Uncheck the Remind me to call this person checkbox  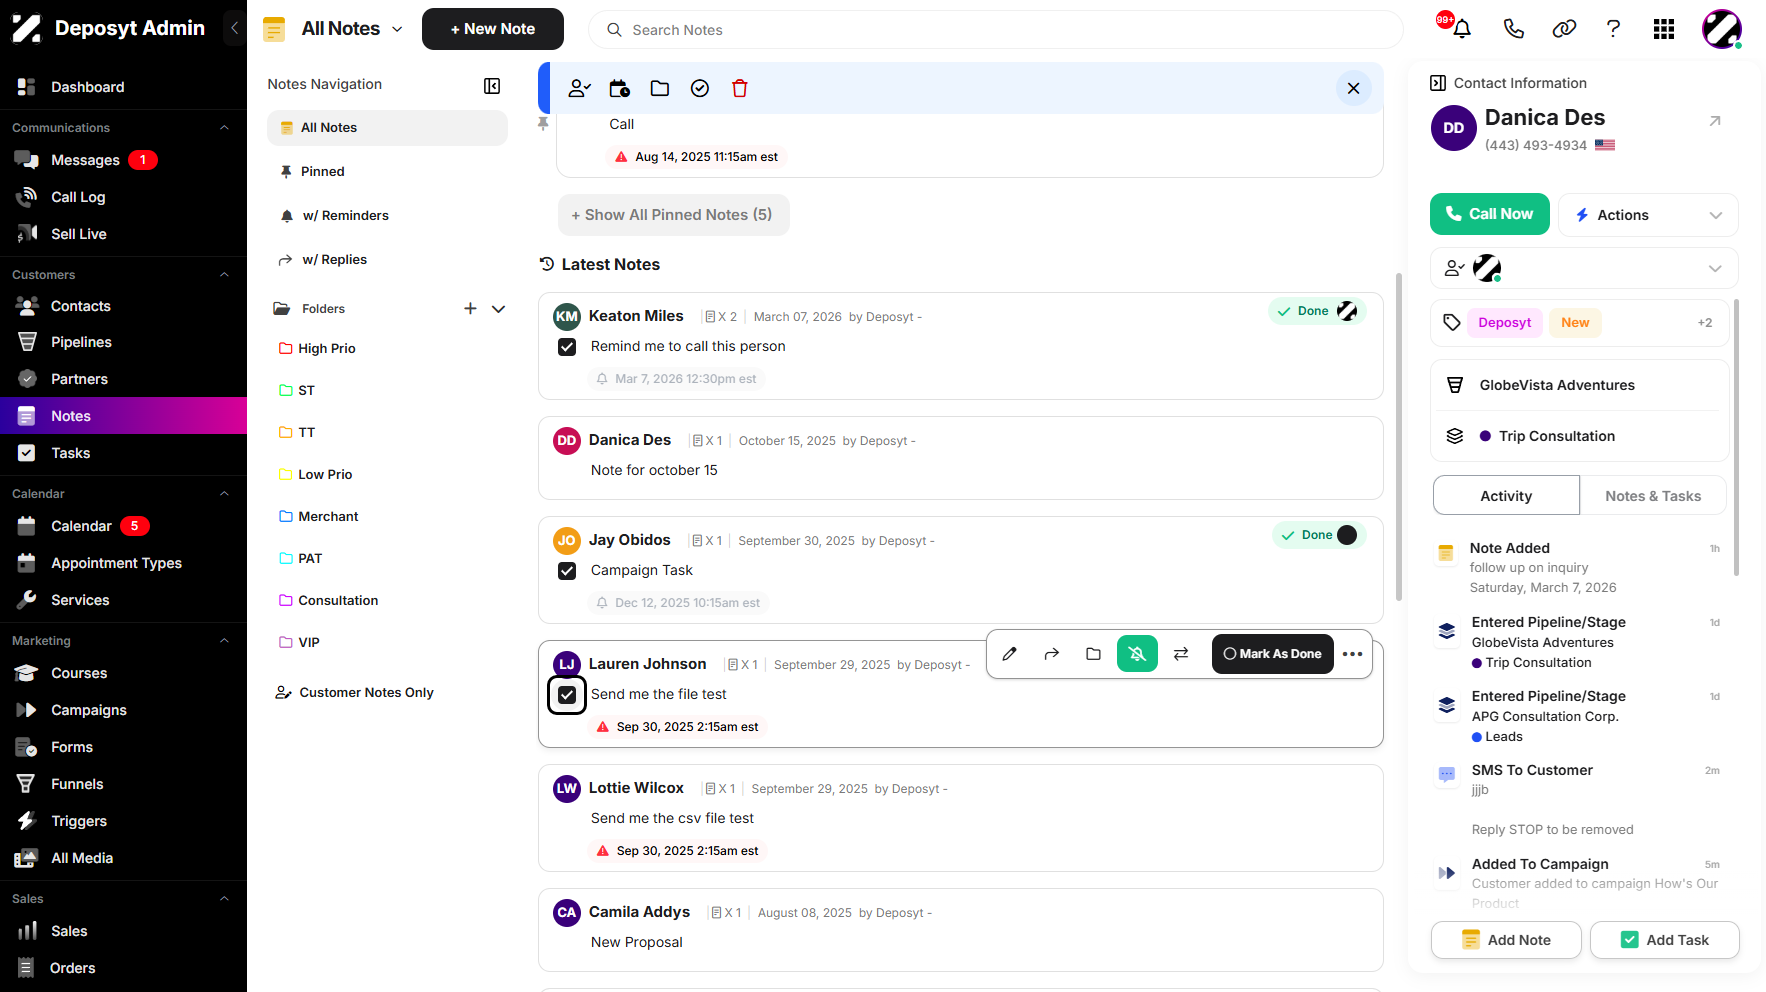pos(567,347)
